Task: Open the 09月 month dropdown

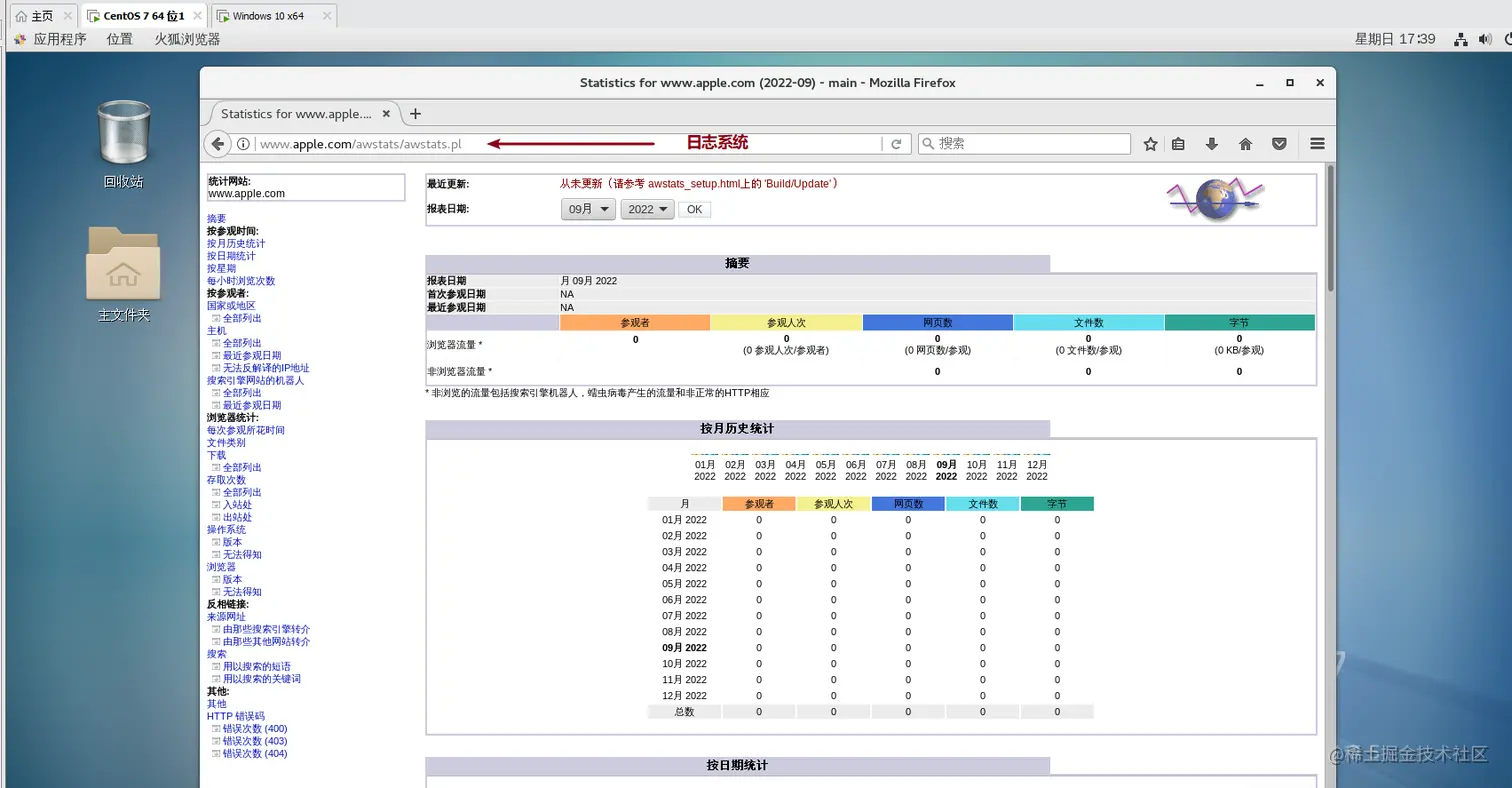Action: pyautogui.click(x=588, y=210)
